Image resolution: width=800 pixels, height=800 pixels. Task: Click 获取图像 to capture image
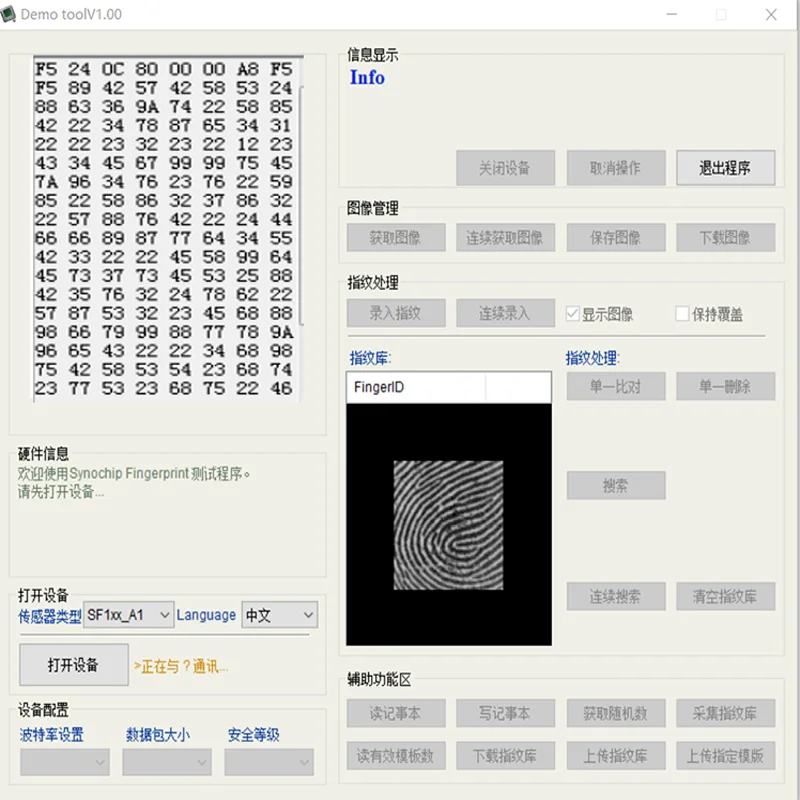[396, 237]
